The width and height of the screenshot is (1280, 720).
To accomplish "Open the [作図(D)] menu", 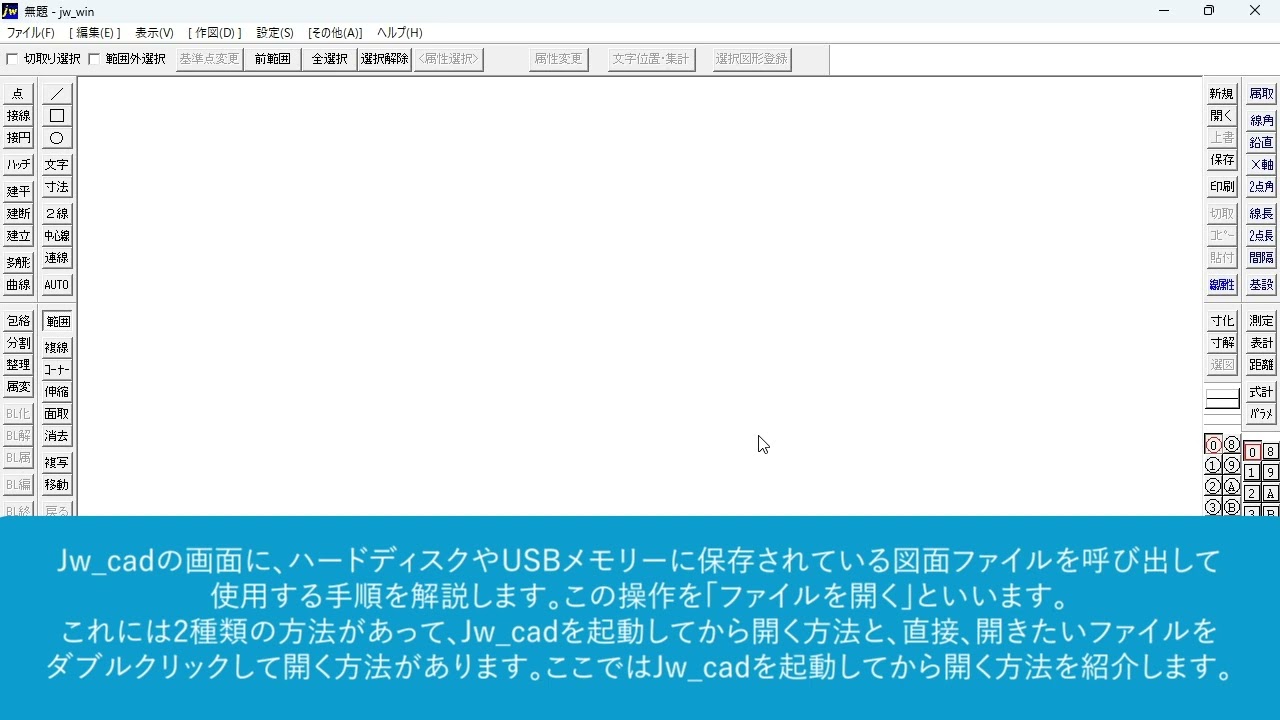I will coord(215,33).
